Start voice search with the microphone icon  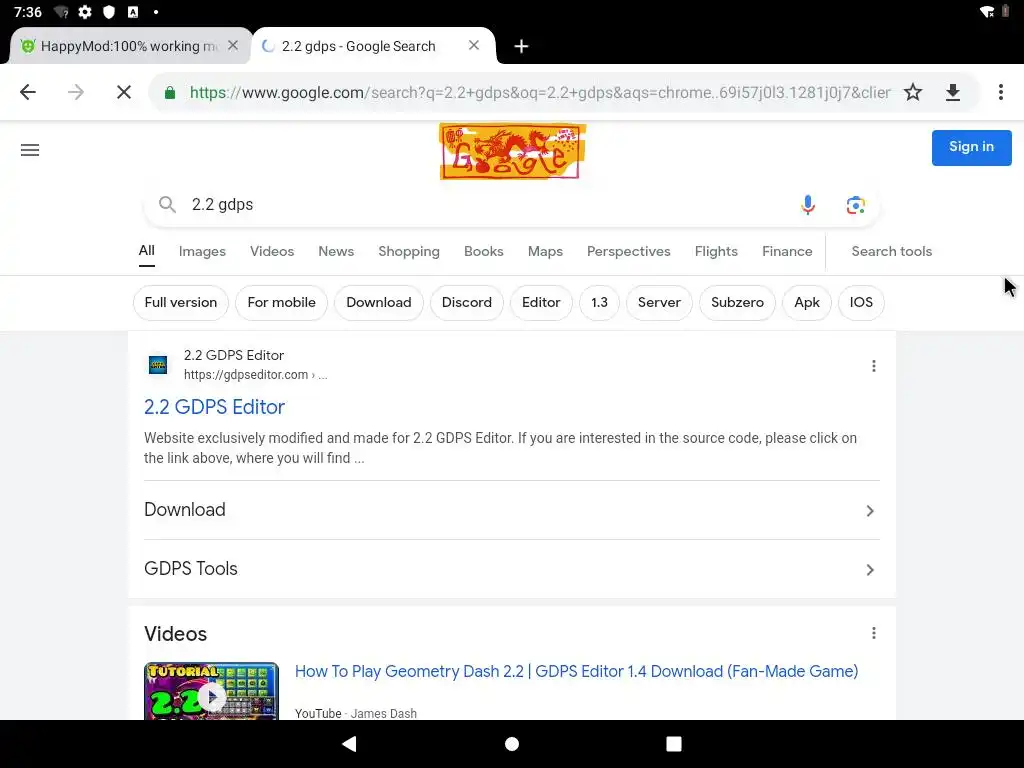click(x=808, y=205)
